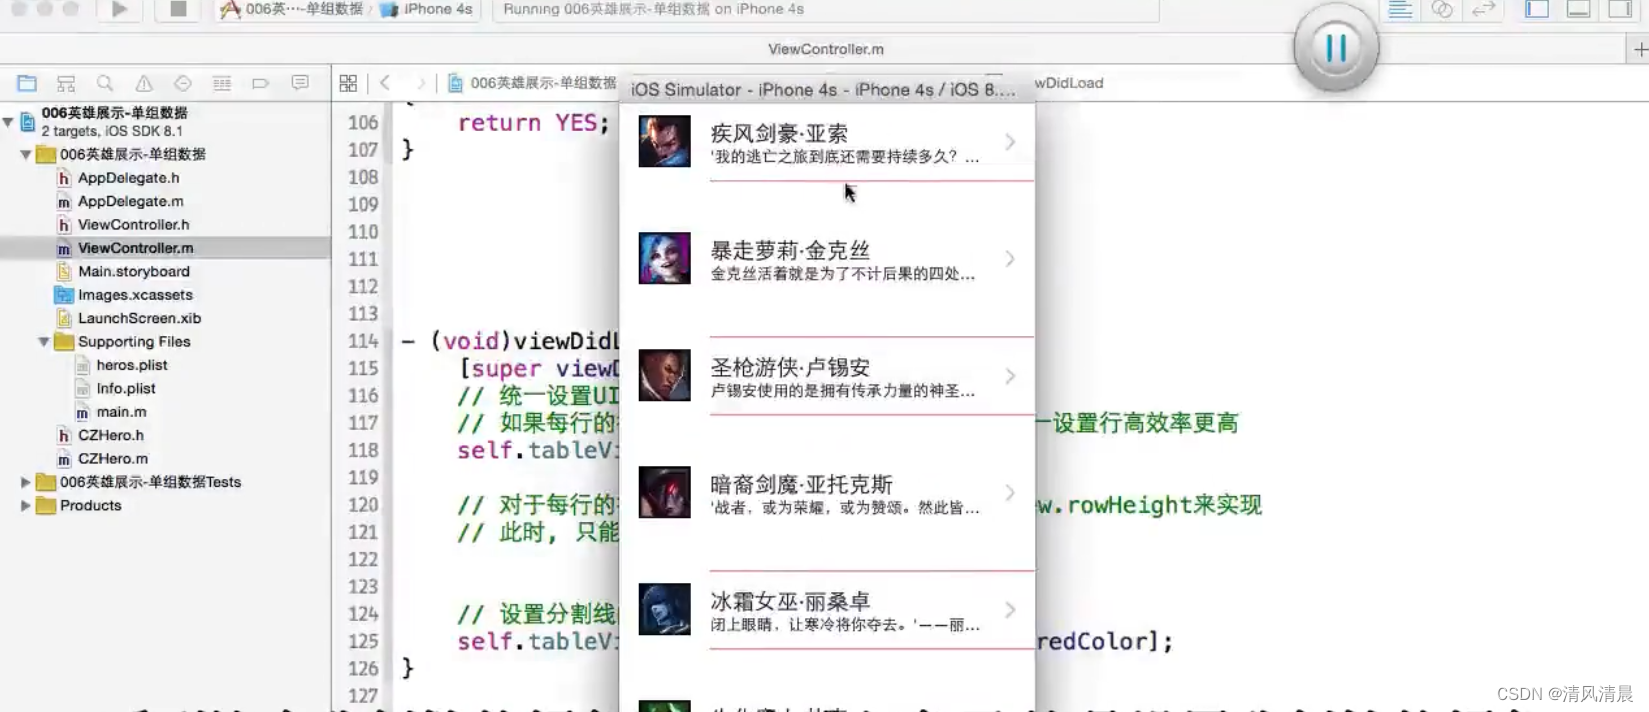Select the ViewController.m tab title
Image resolution: width=1649 pixels, height=712 pixels.
point(826,49)
